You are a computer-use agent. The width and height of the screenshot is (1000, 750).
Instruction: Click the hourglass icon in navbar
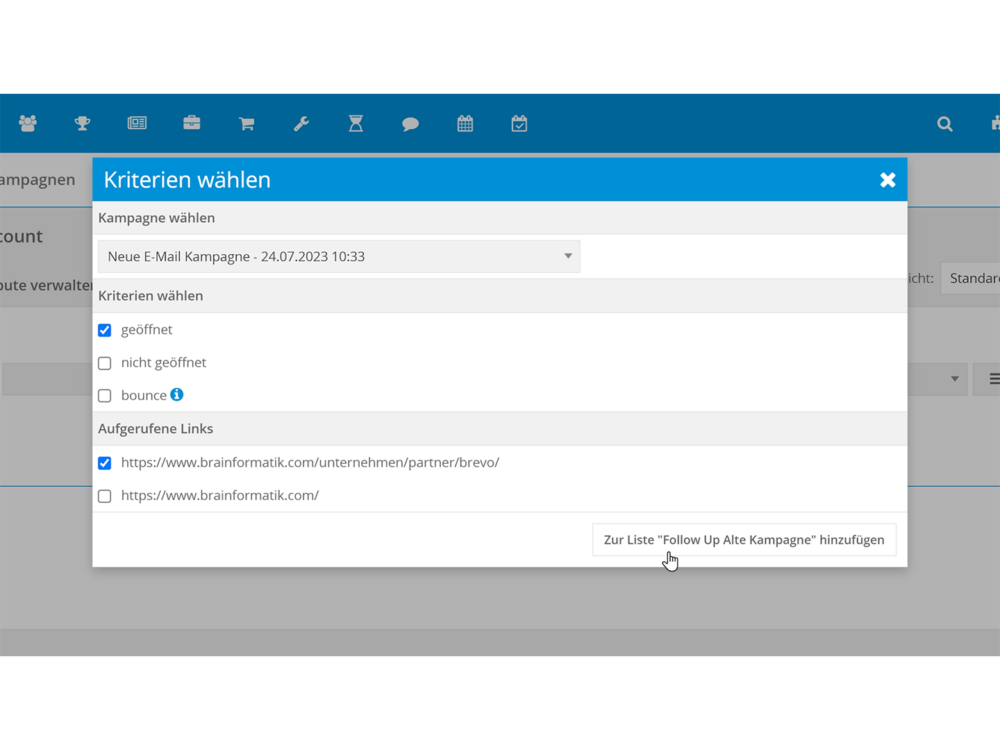pos(356,124)
